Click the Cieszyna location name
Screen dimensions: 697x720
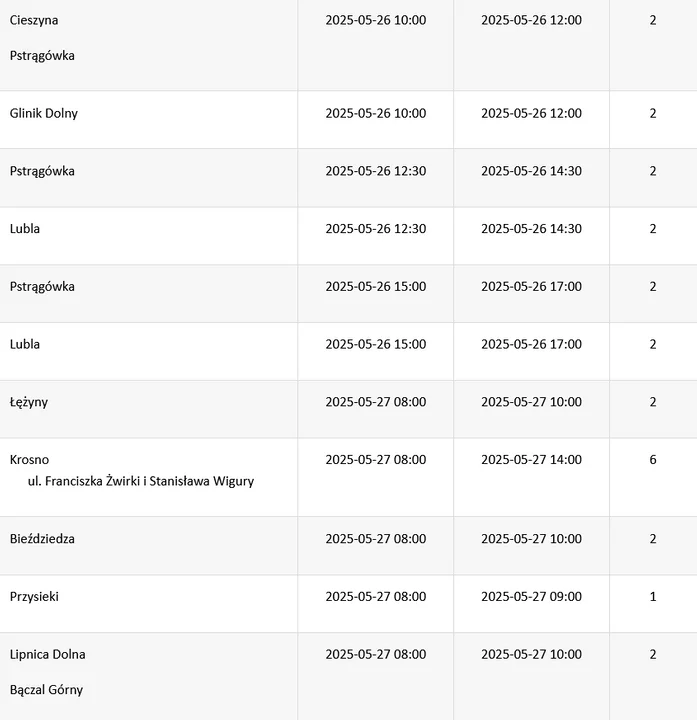[34, 20]
